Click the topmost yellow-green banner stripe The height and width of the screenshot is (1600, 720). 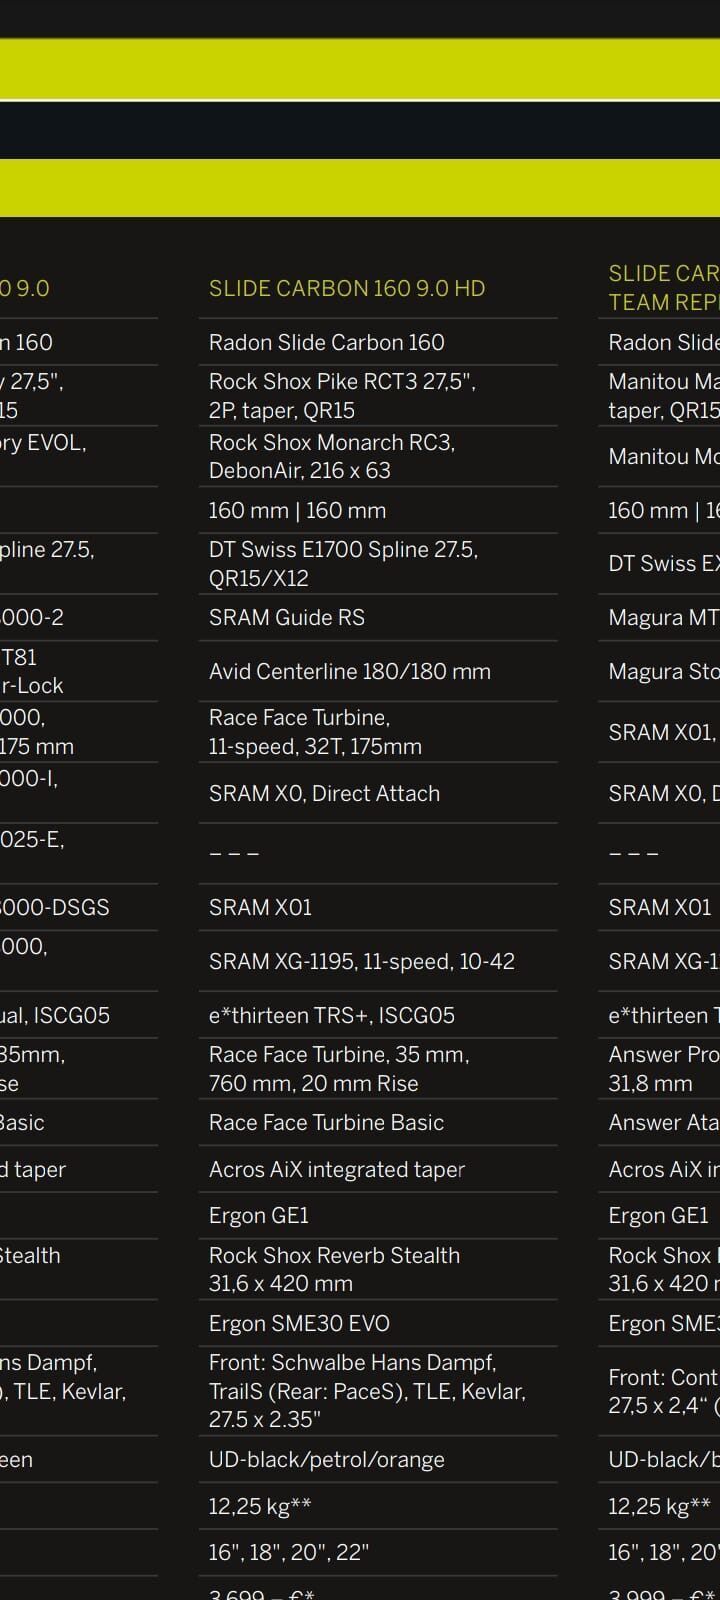click(360, 69)
